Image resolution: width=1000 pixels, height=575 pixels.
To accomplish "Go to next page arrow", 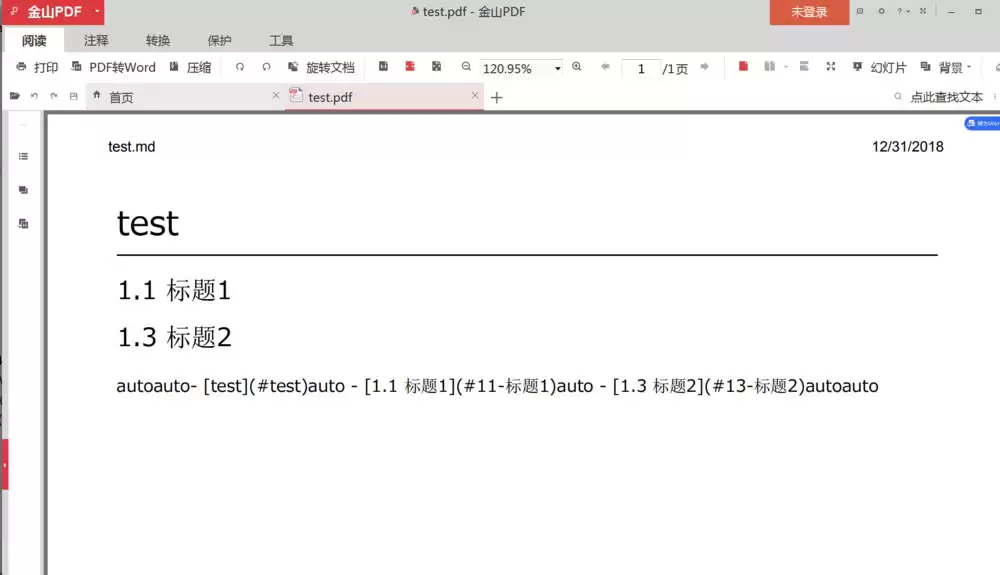I will (705, 66).
